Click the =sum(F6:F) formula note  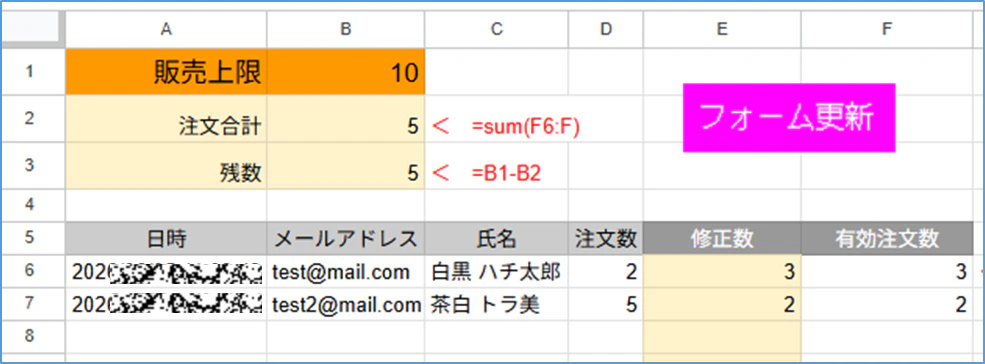coord(526,128)
